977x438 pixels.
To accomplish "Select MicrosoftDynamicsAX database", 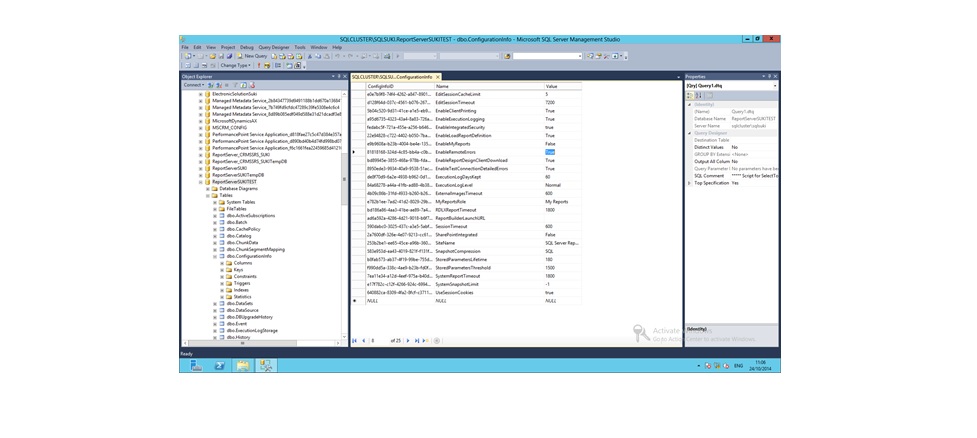I will click(234, 121).
